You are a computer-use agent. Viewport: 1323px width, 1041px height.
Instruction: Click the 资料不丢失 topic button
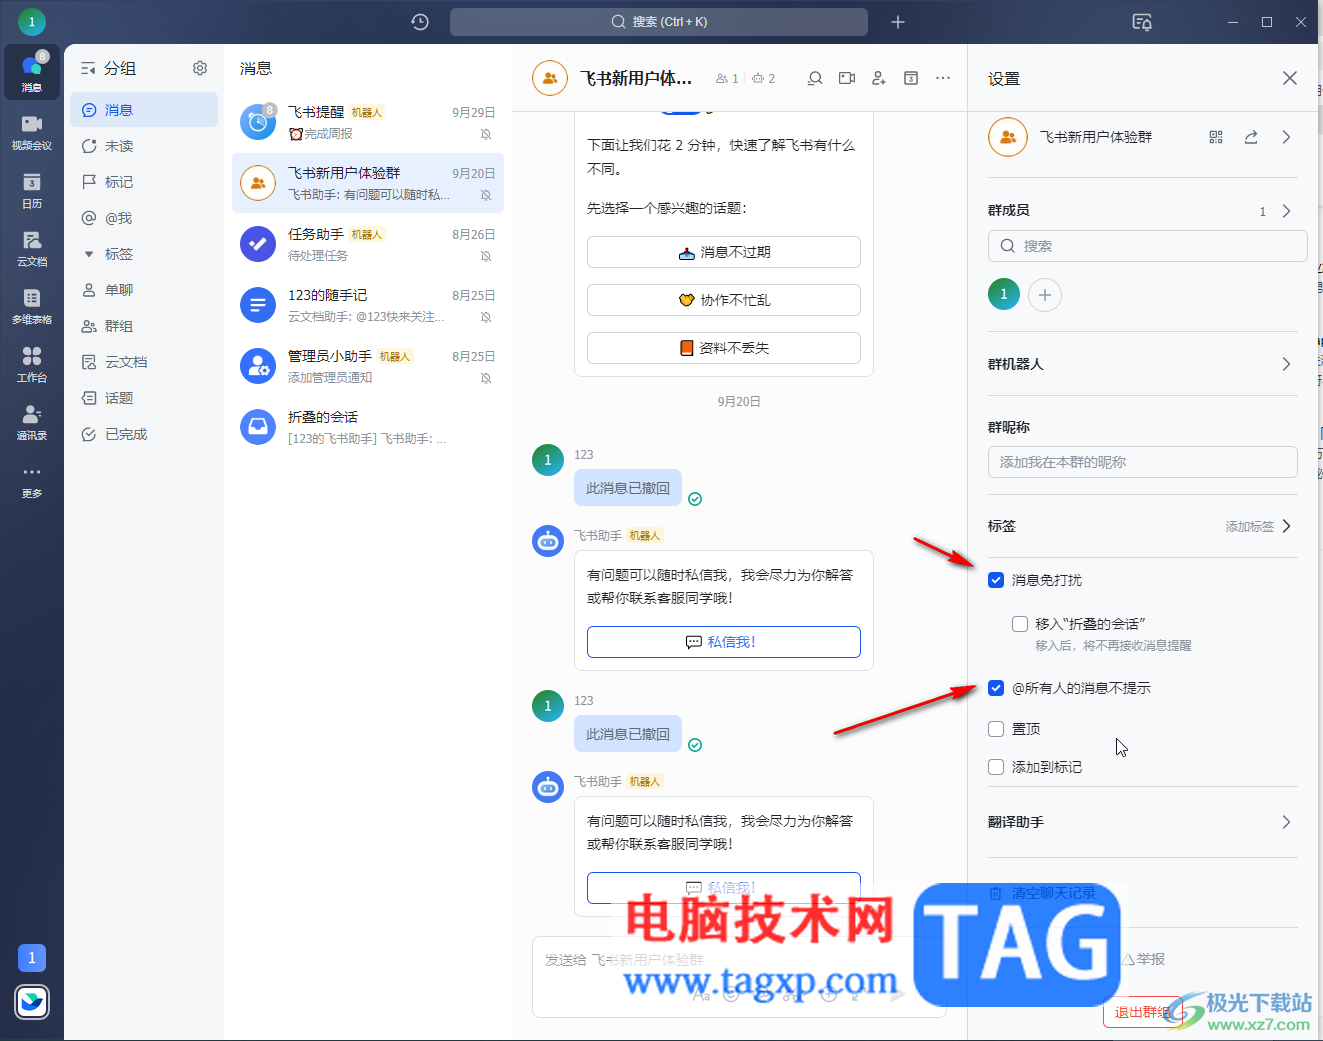click(724, 348)
